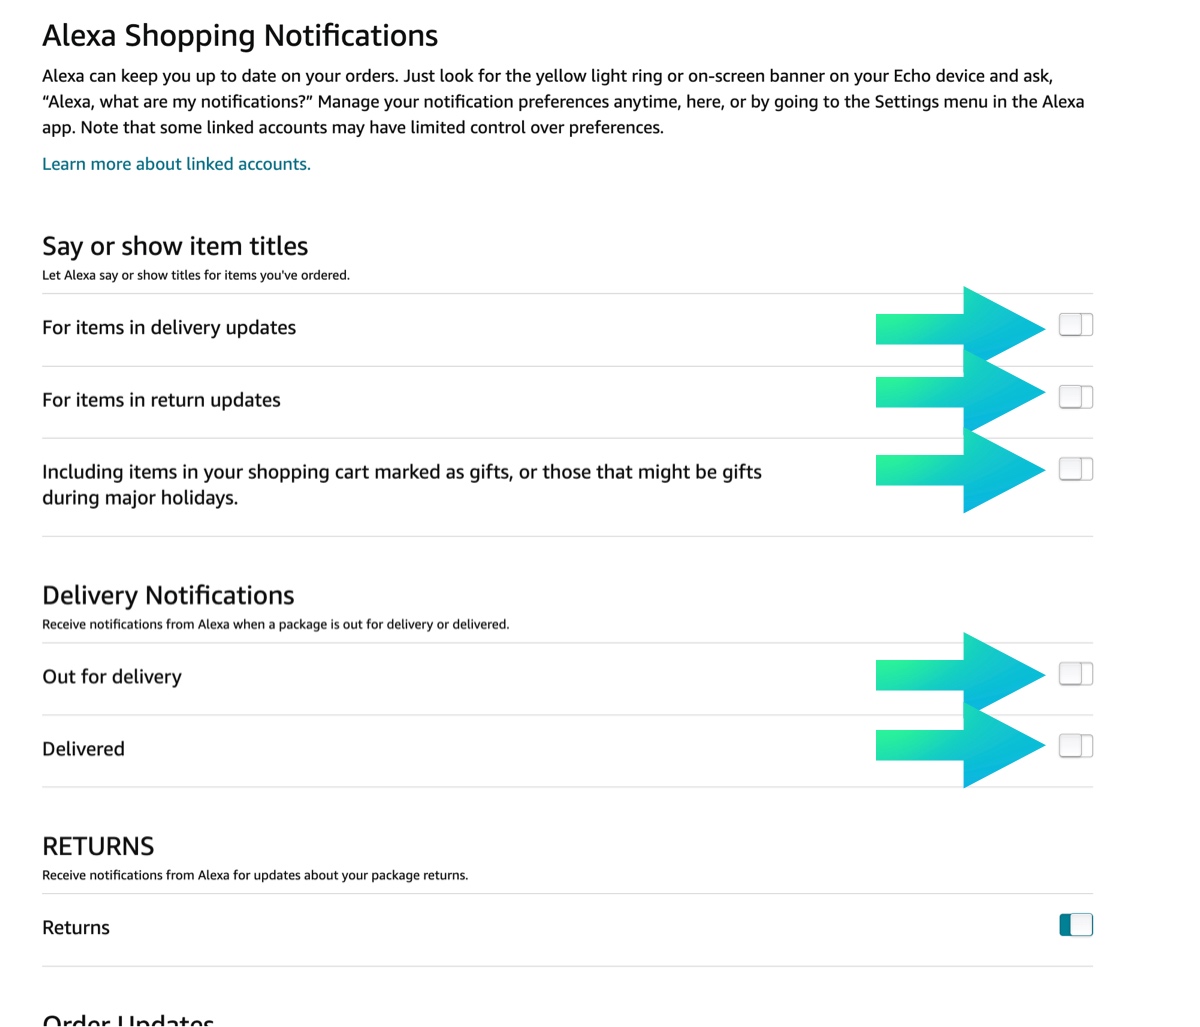Disable the Returns notification toggle

(x=1075, y=925)
